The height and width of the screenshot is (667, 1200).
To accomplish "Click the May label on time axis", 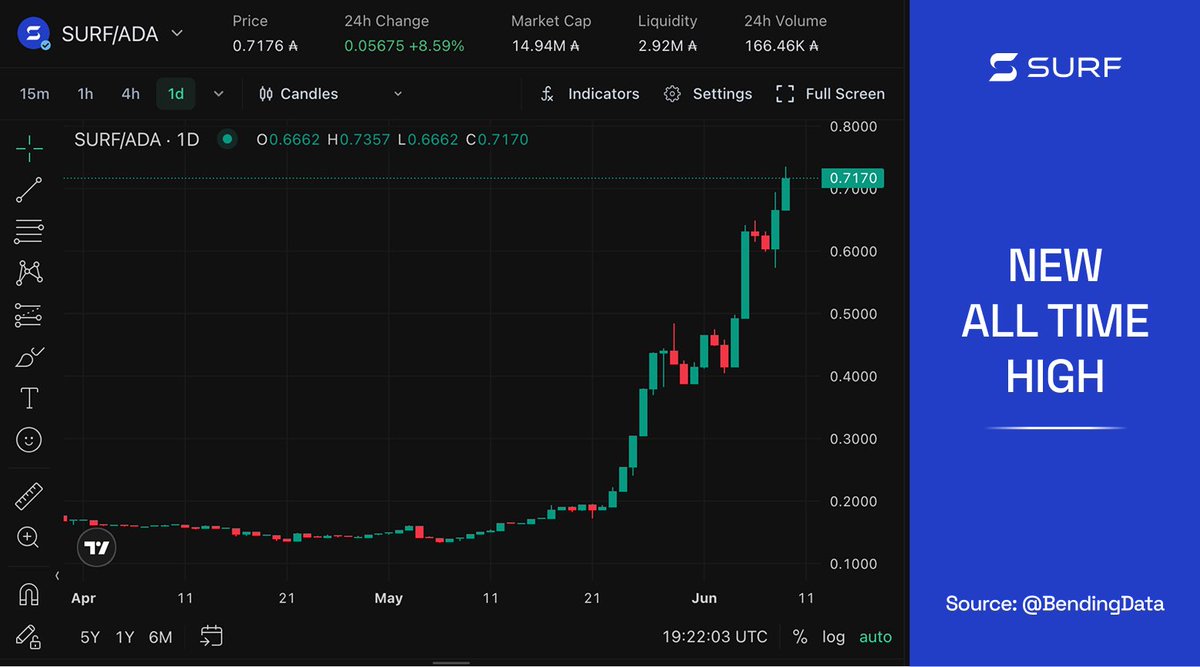I will (388, 598).
